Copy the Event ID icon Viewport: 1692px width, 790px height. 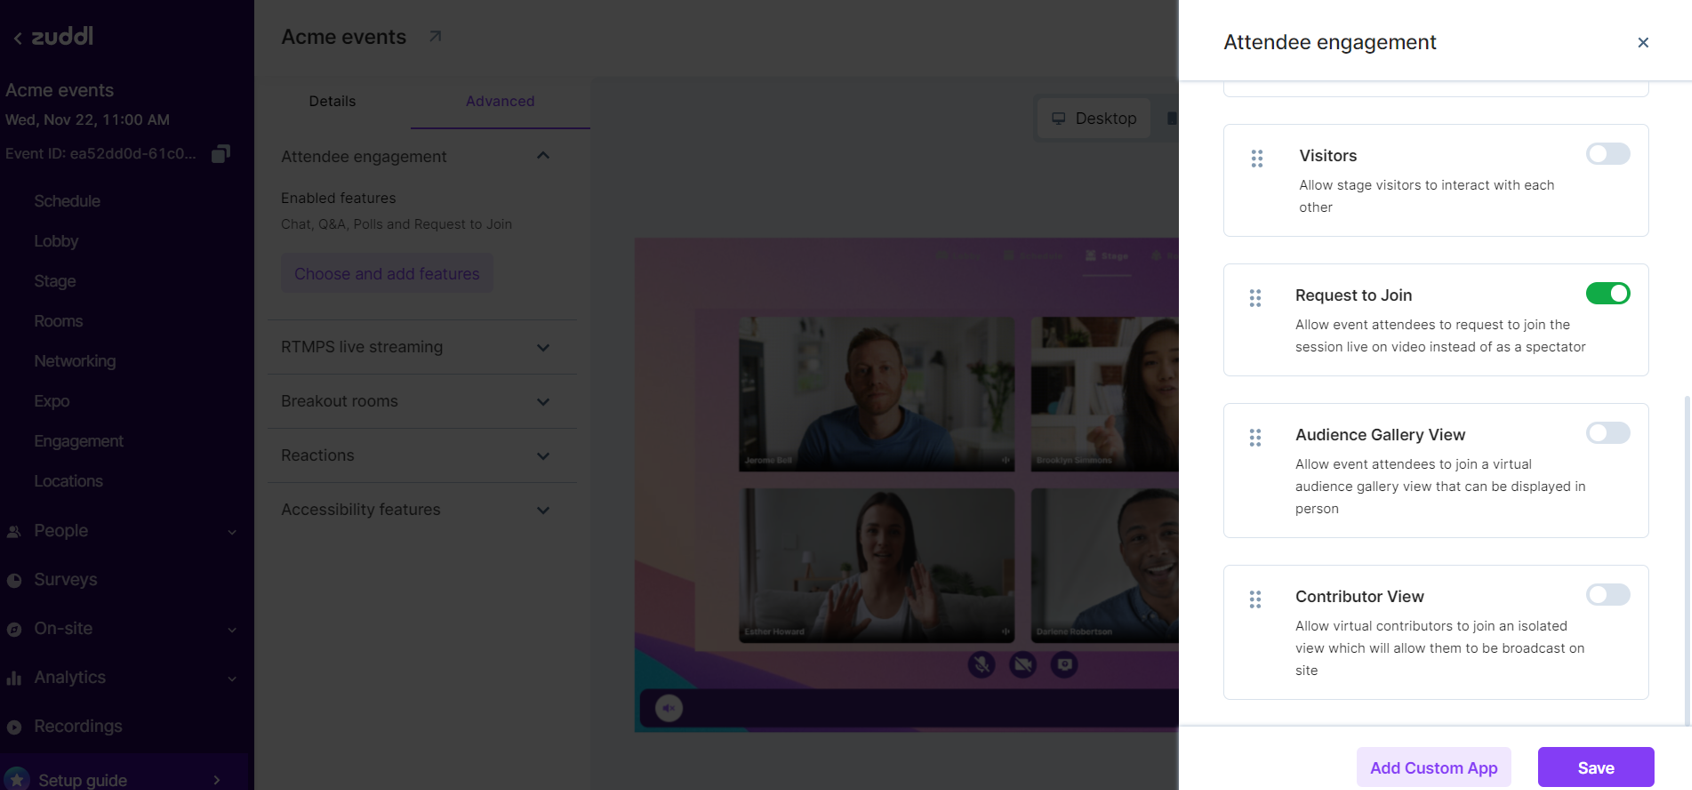point(221,153)
